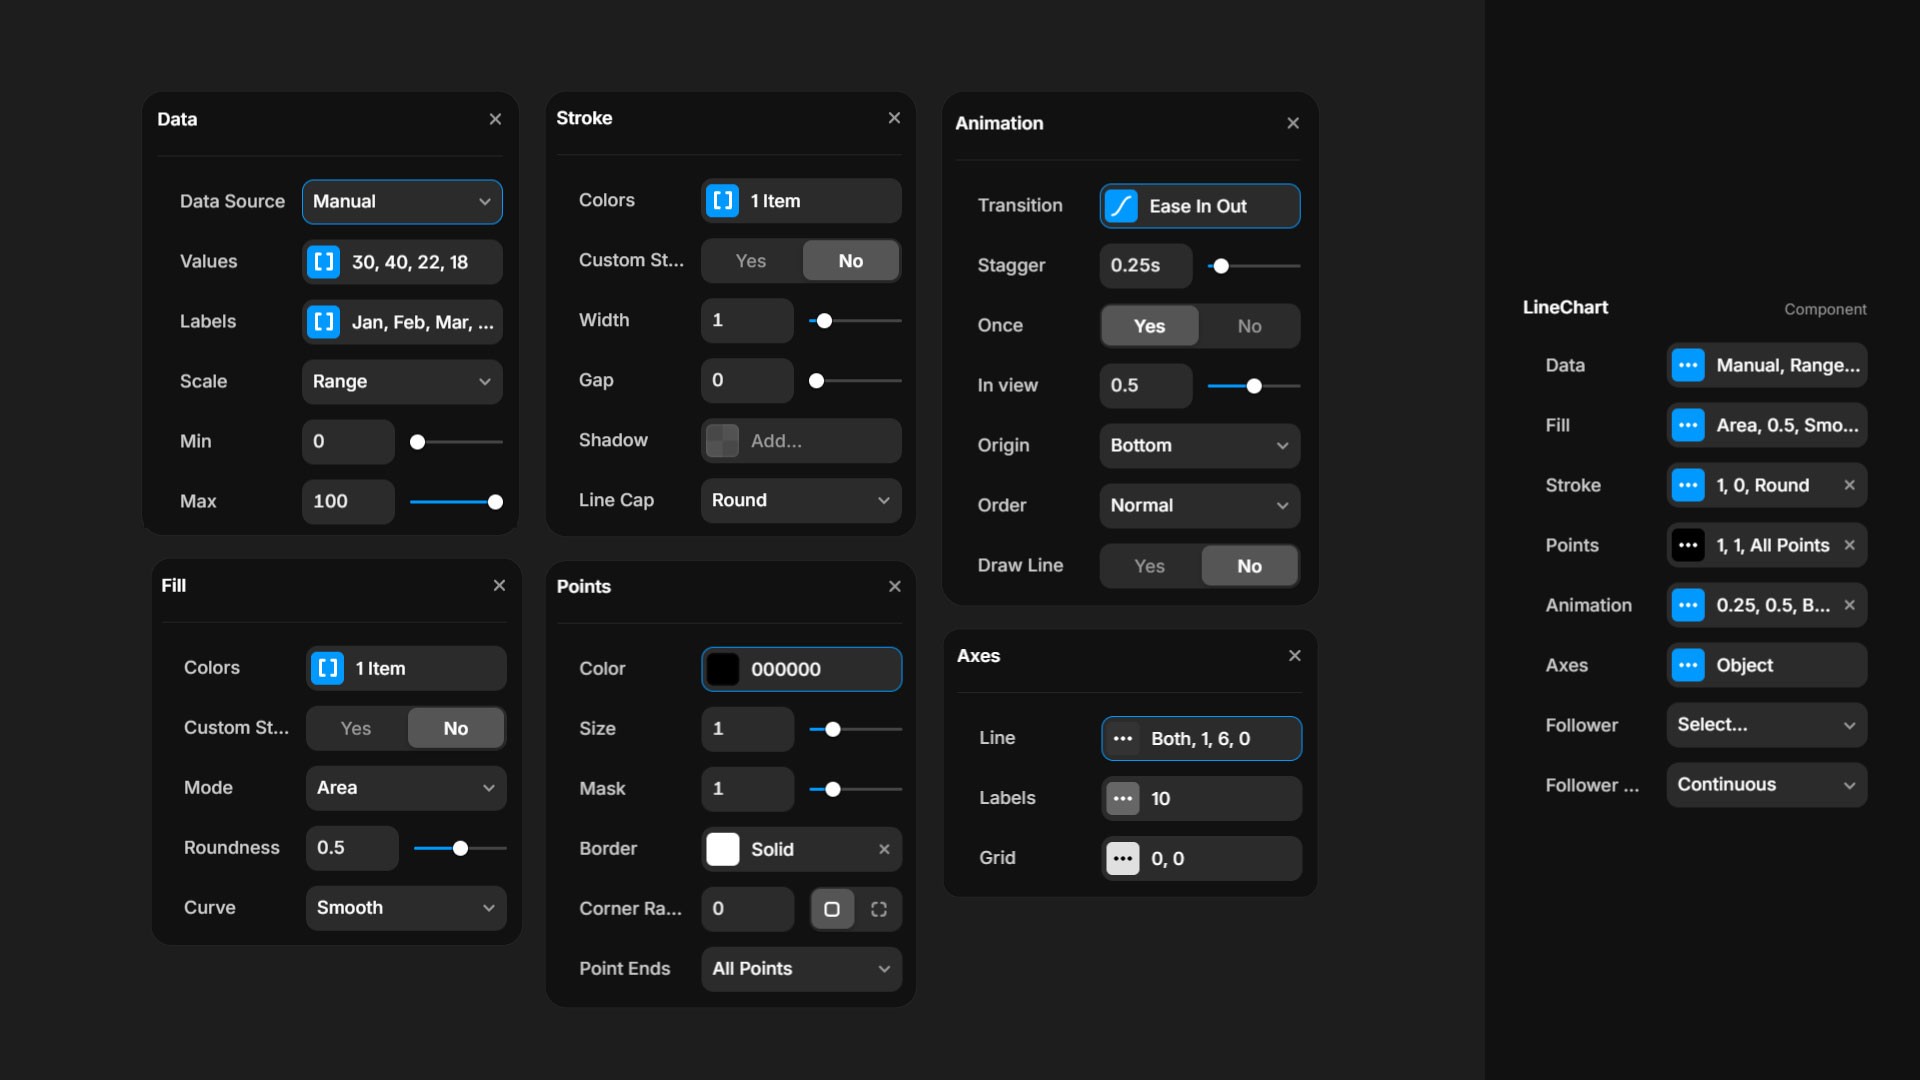
Task: Remove the Stroke property in LineChart
Action: tap(1849, 485)
